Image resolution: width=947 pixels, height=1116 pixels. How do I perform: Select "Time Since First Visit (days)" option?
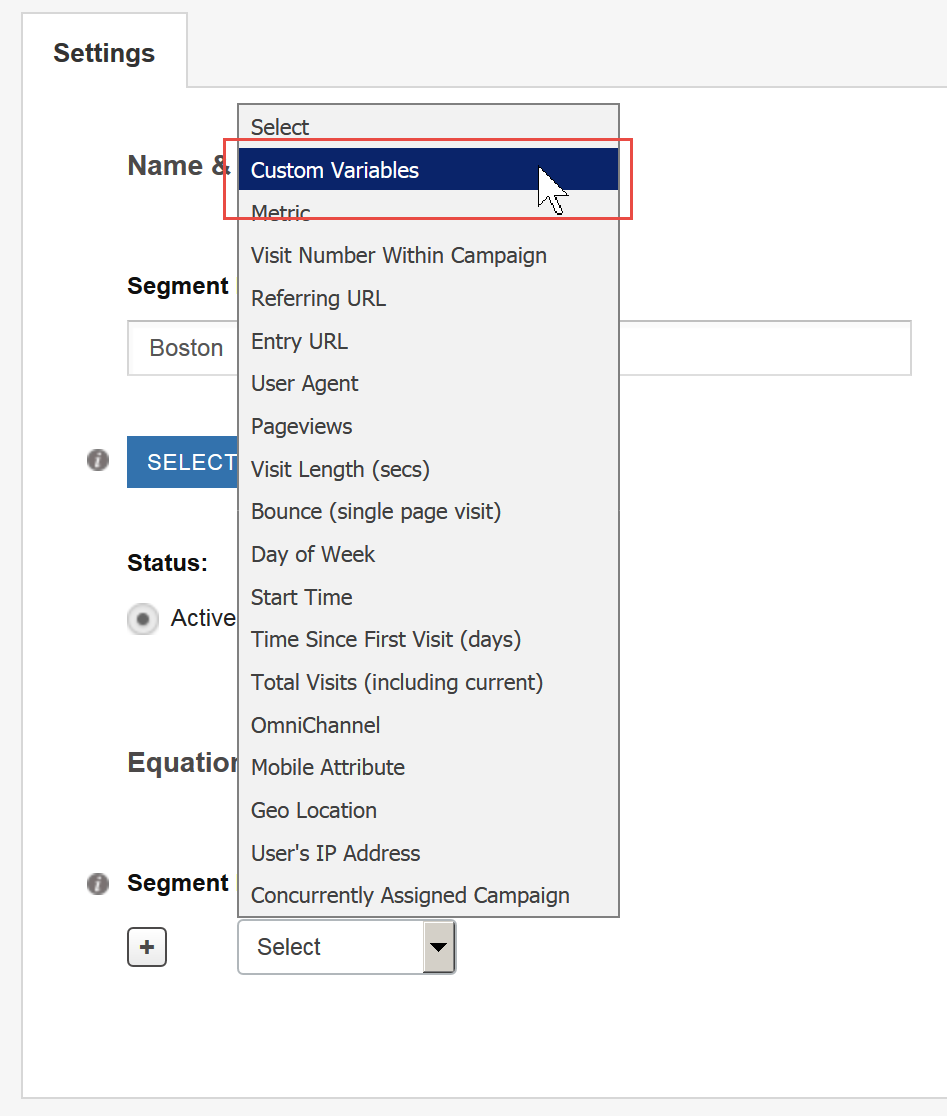coord(385,639)
